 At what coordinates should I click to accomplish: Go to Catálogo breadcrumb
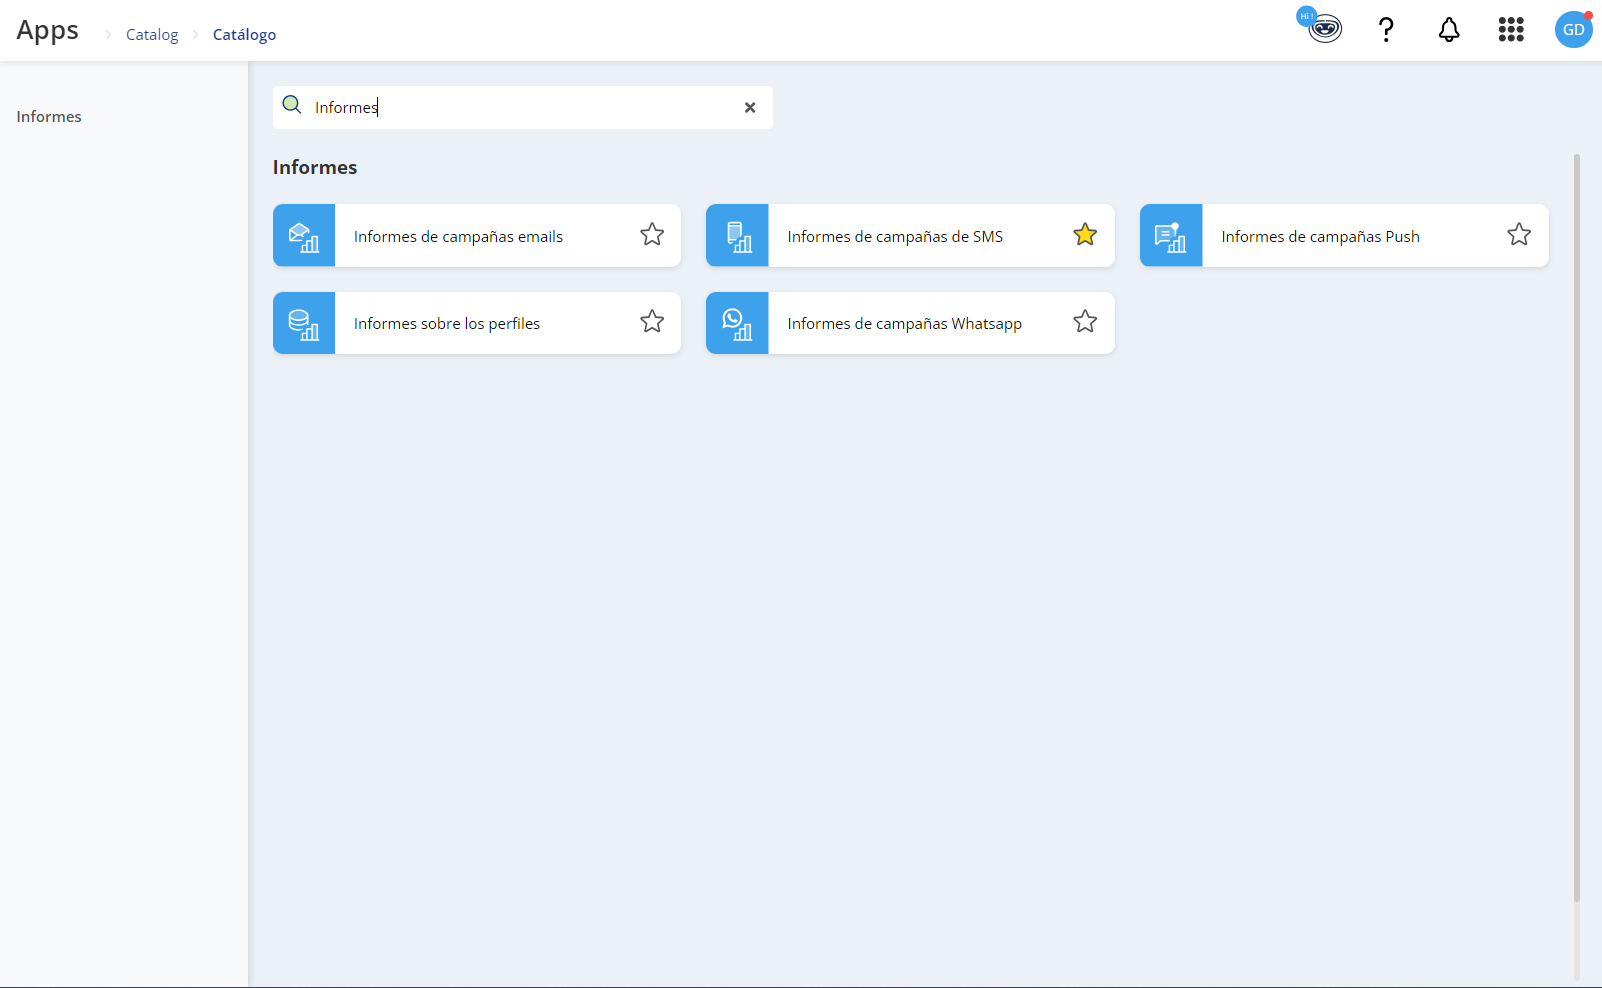[x=244, y=35]
